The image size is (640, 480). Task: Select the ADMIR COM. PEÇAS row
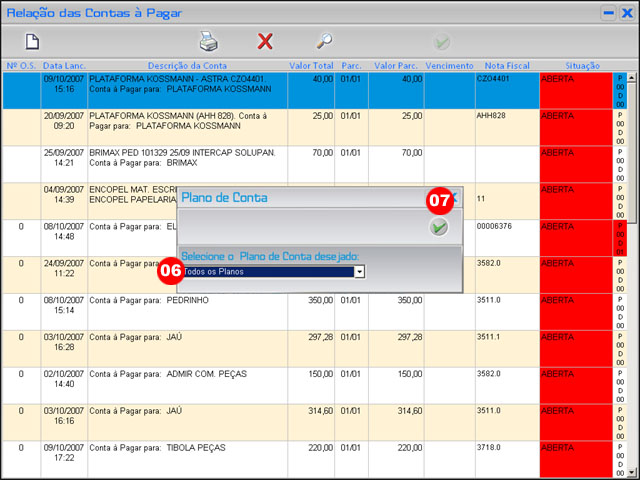click(187, 385)
